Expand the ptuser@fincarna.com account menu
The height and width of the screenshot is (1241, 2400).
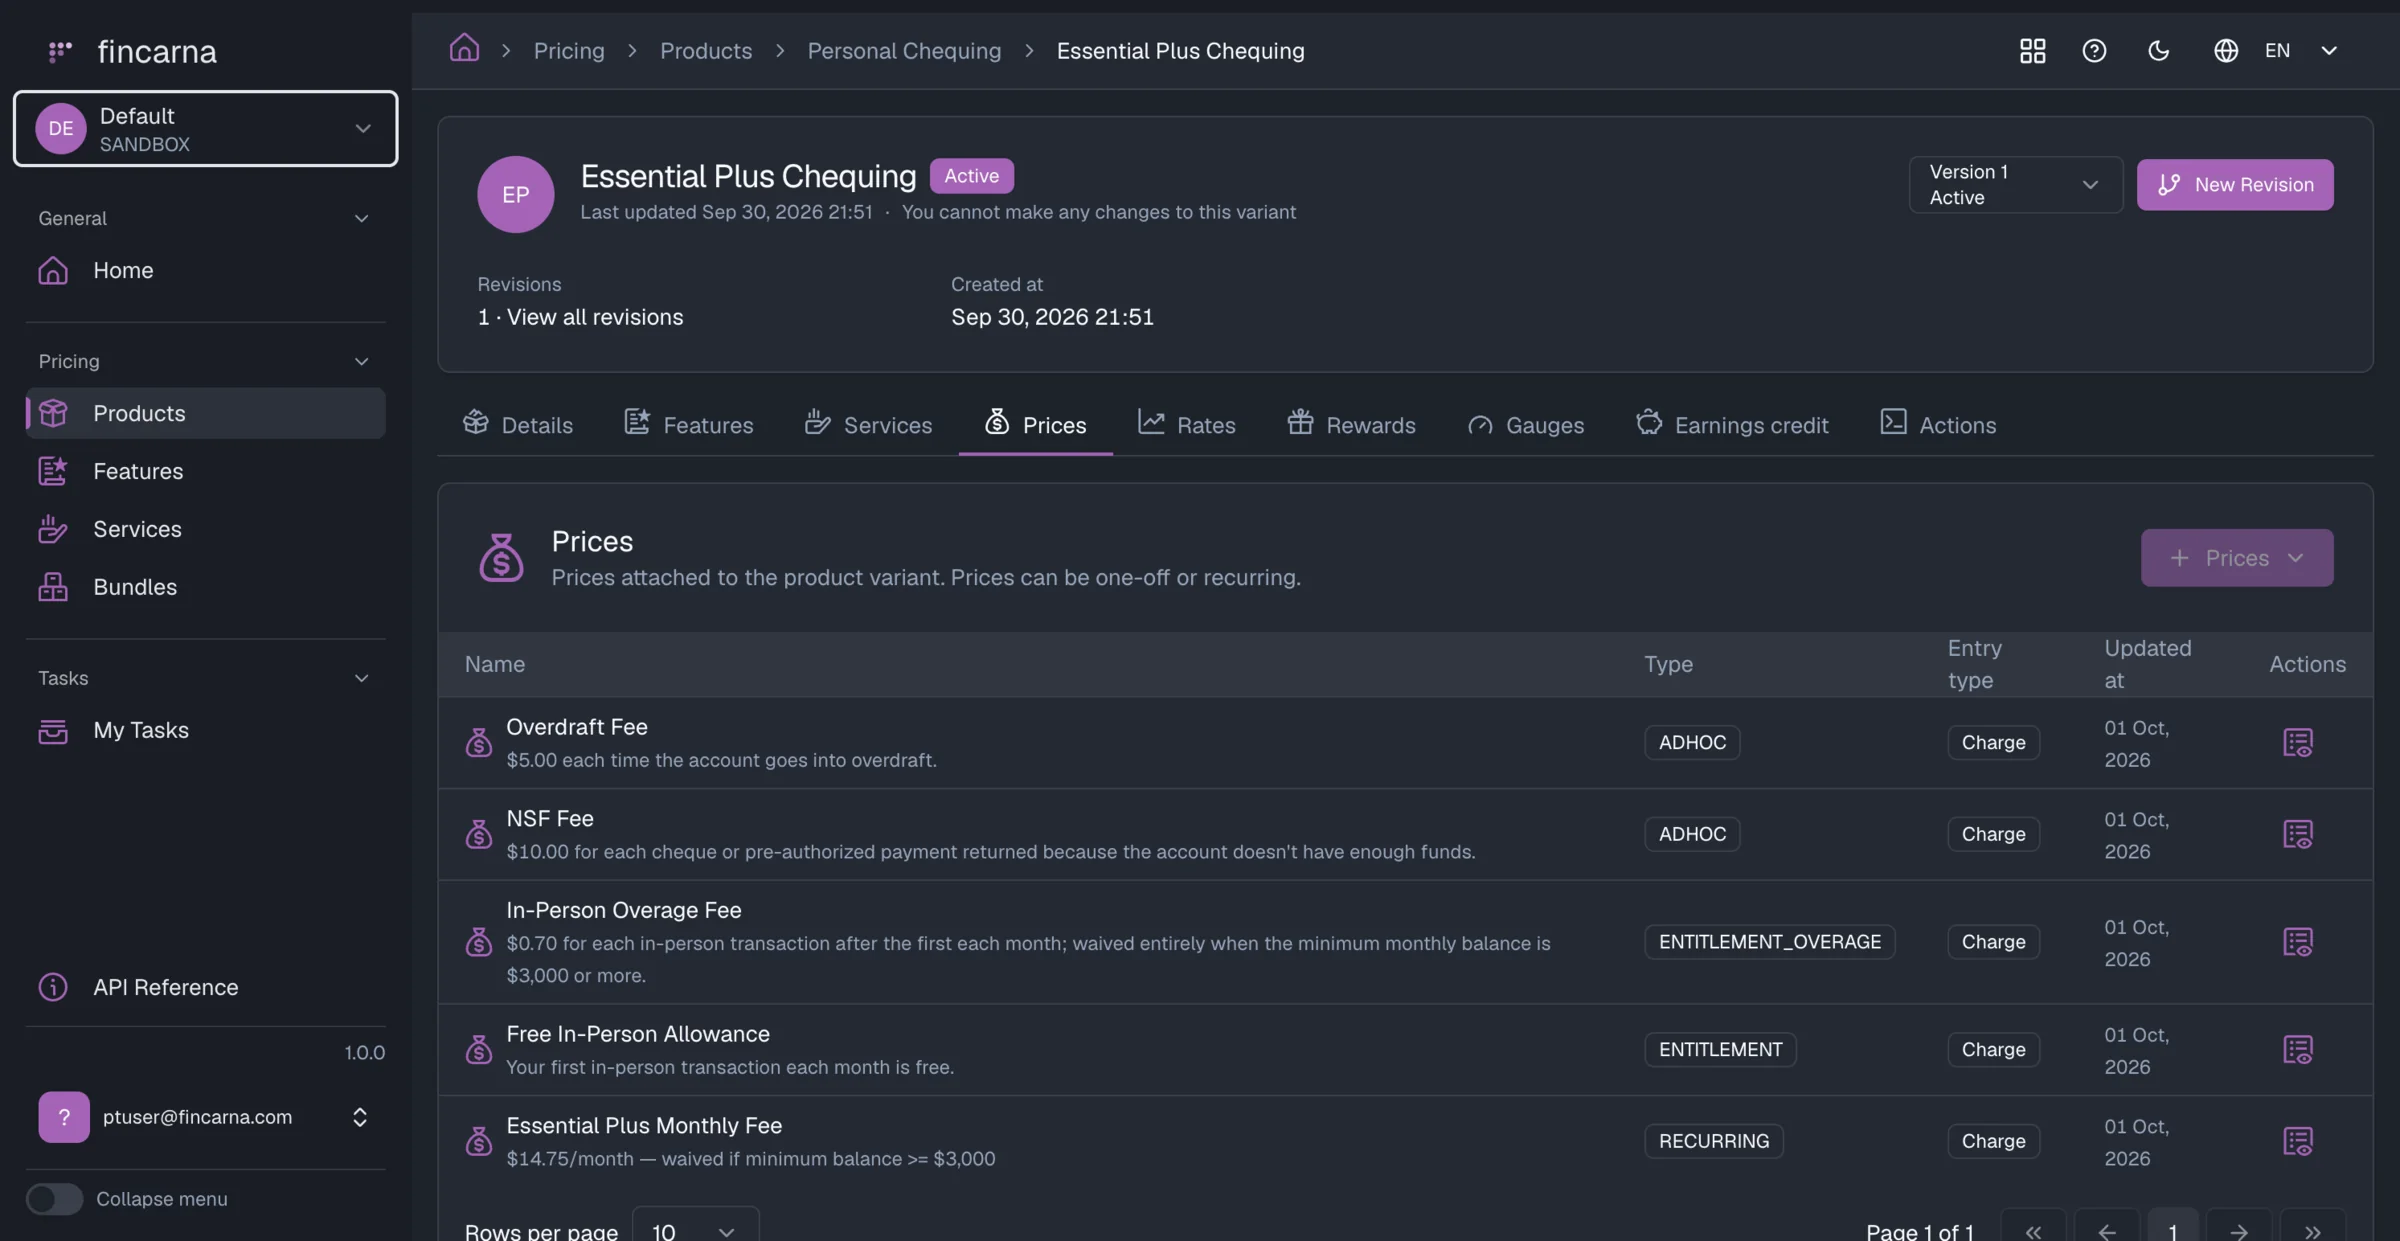click(x=205, y=1117)
